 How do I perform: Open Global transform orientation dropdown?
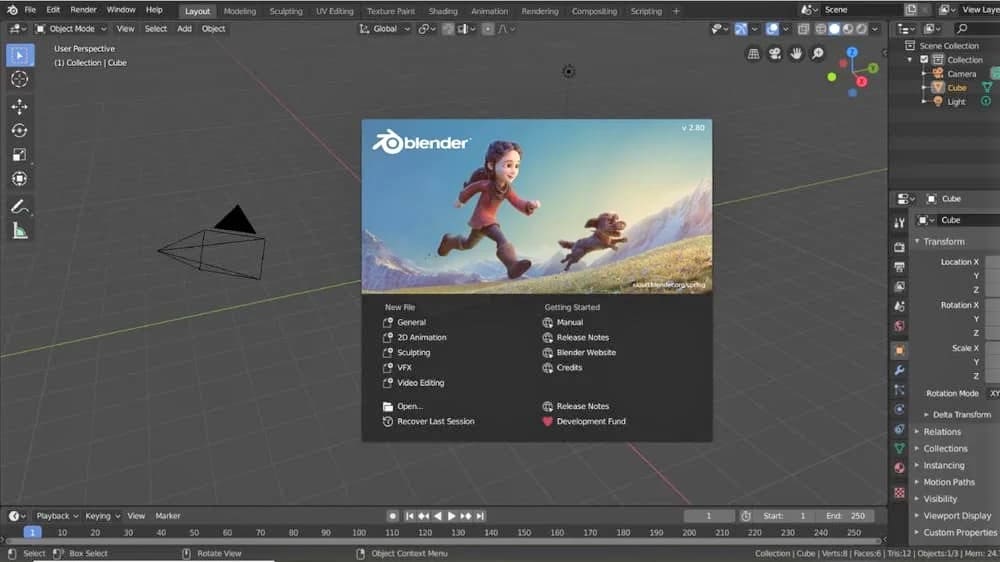[x=385, y=29]
